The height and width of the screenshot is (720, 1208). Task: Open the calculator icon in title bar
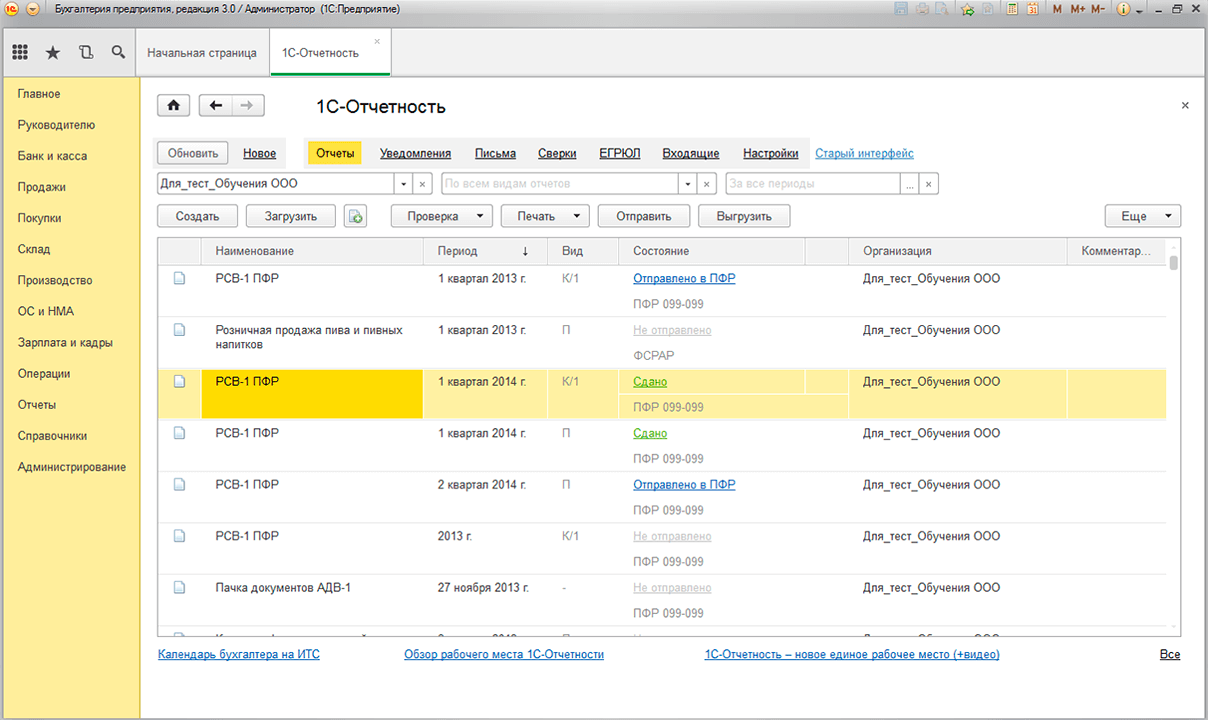[1012, 9]
